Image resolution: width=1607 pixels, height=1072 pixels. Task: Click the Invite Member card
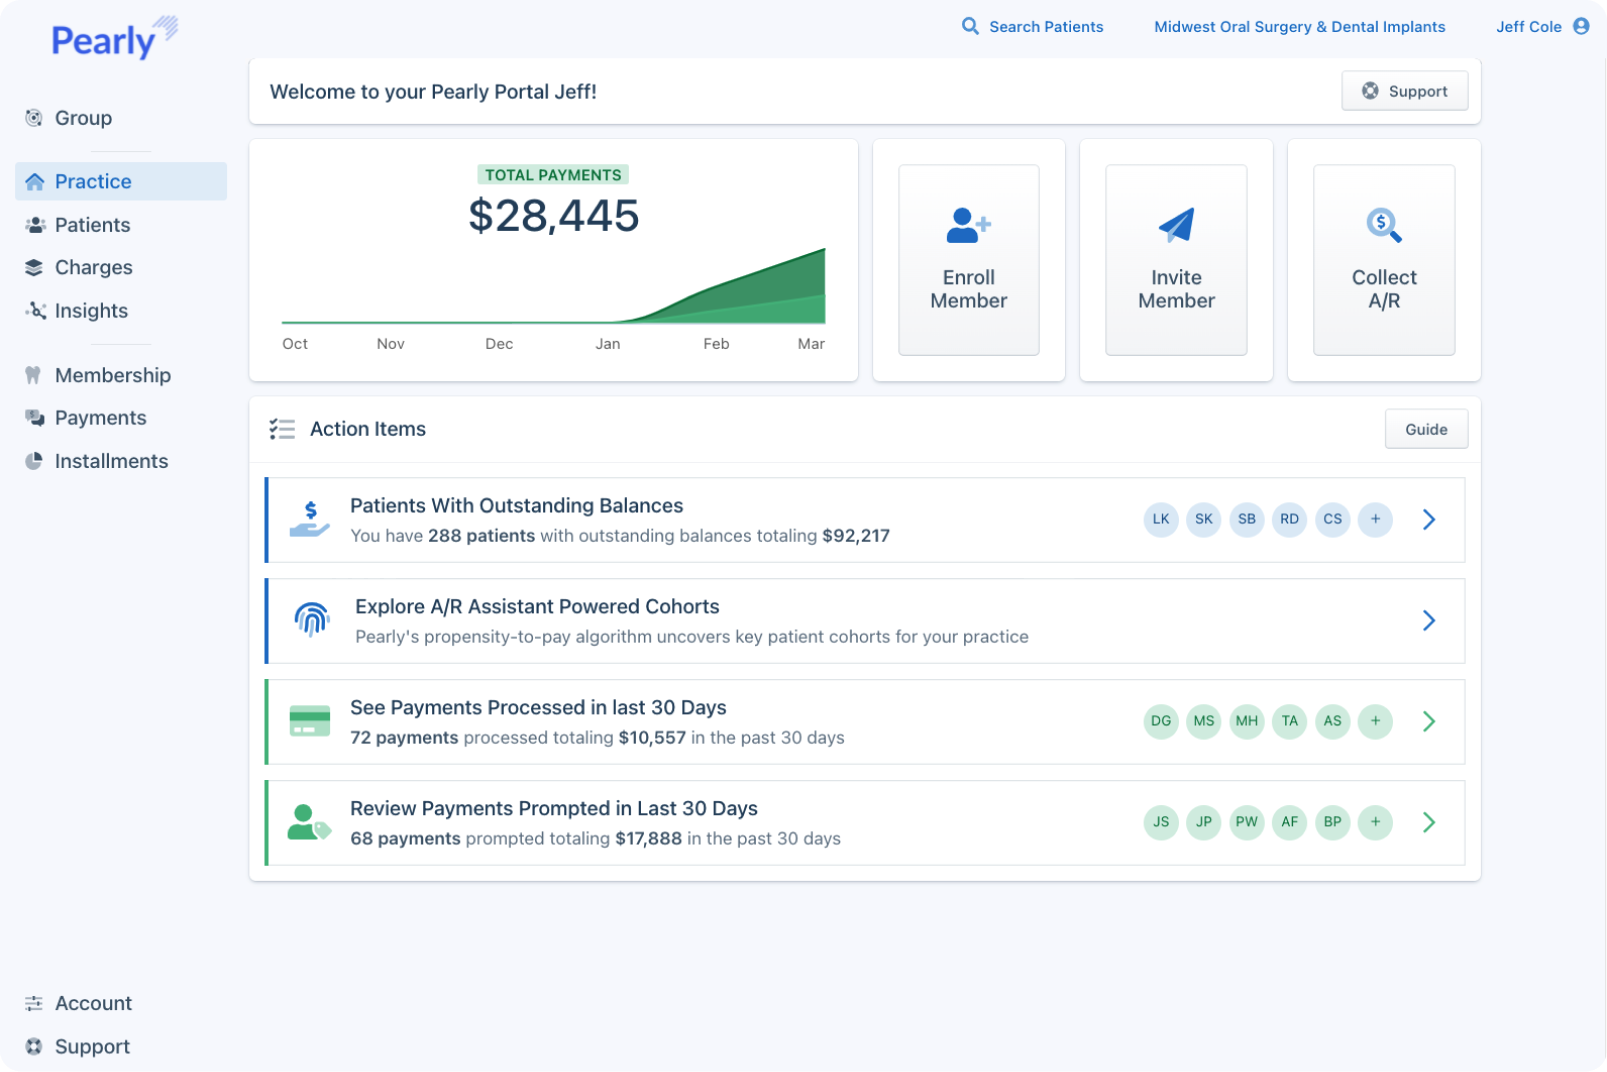pyautogui.click(x=1176, y=260)
